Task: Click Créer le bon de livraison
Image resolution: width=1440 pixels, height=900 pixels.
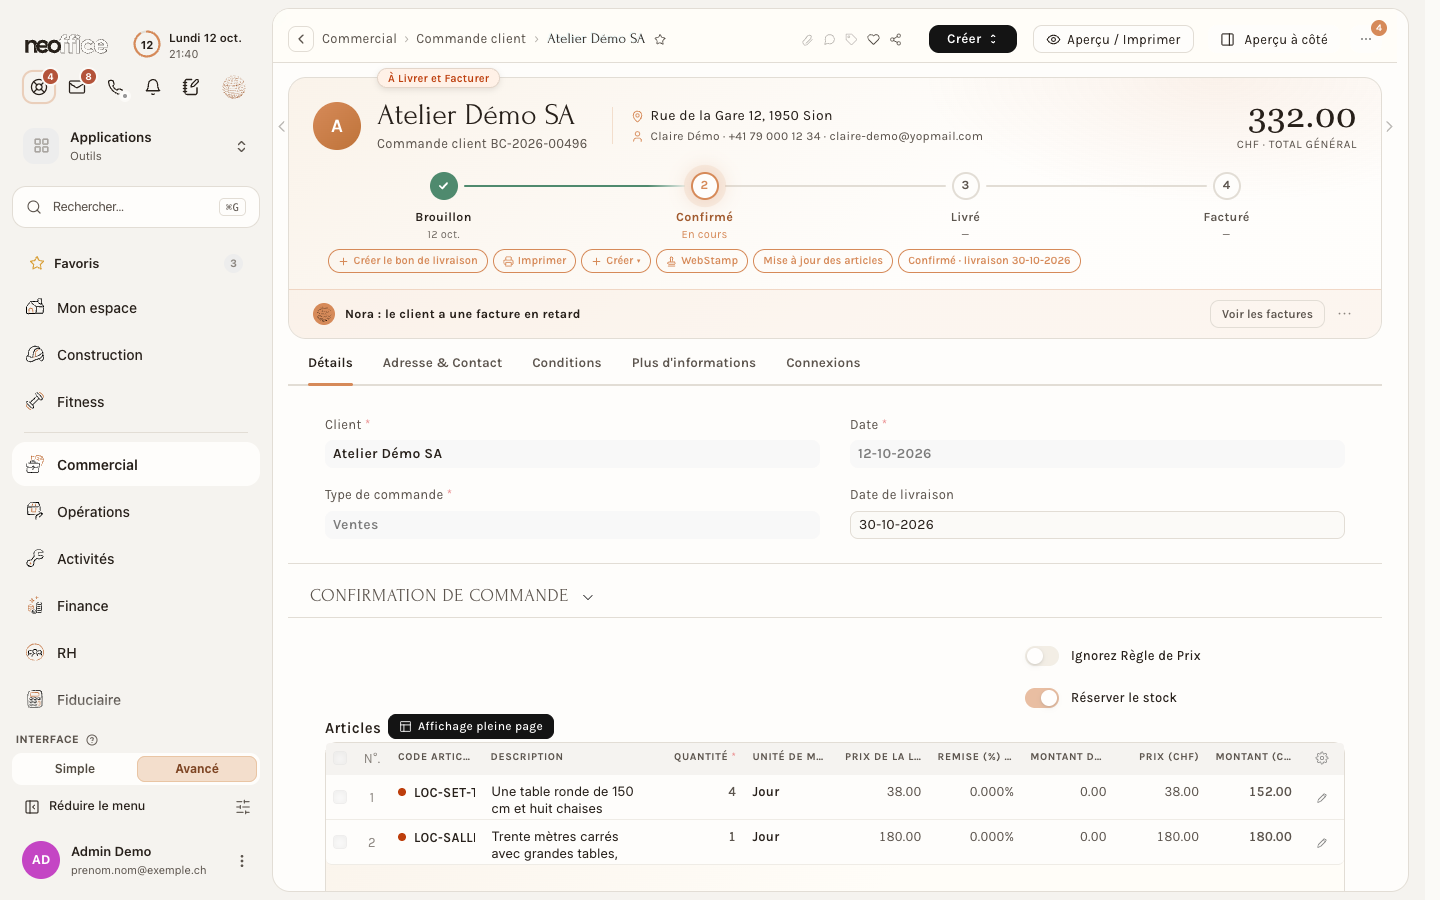Action: click(x=408, y=261)
